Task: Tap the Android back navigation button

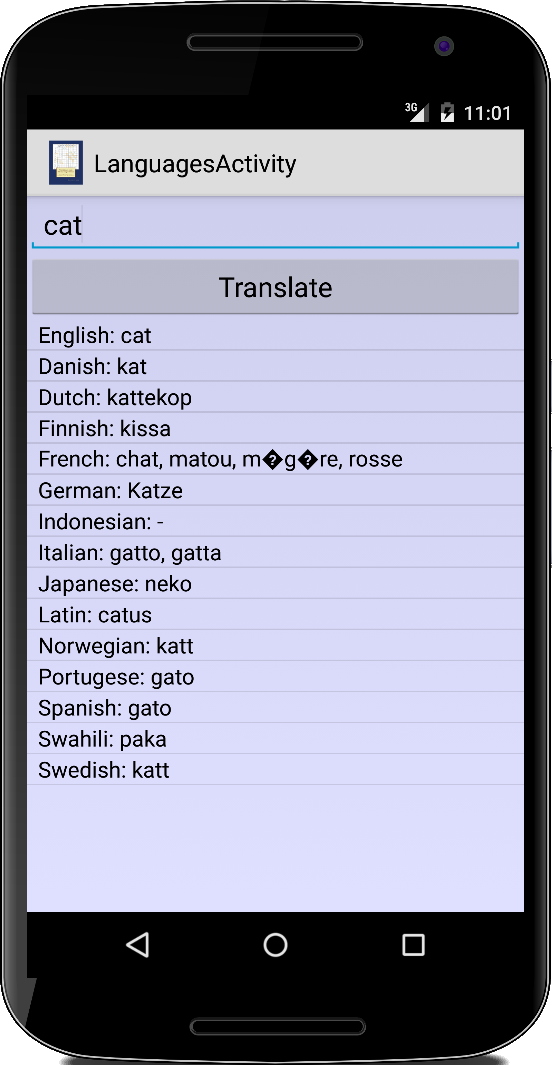Action: click(x=138, y=945)
